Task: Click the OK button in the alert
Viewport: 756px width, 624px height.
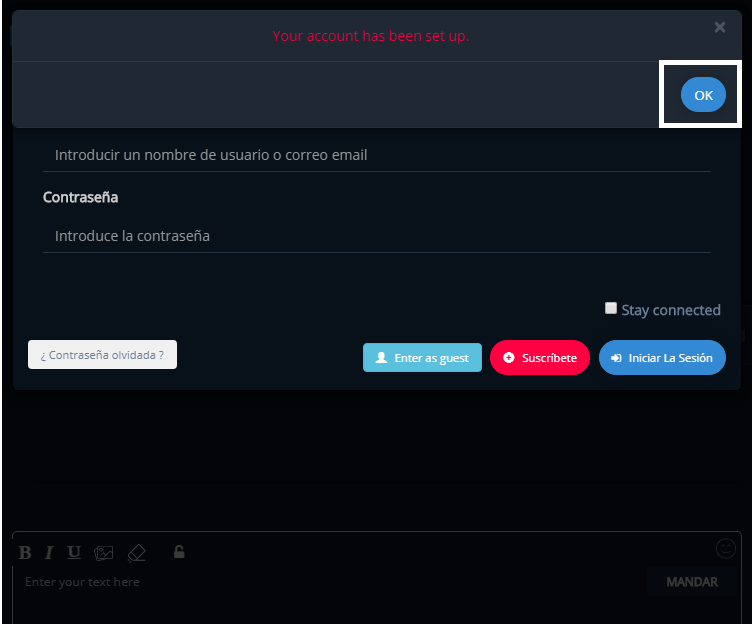Action: [x=703, y=95]
